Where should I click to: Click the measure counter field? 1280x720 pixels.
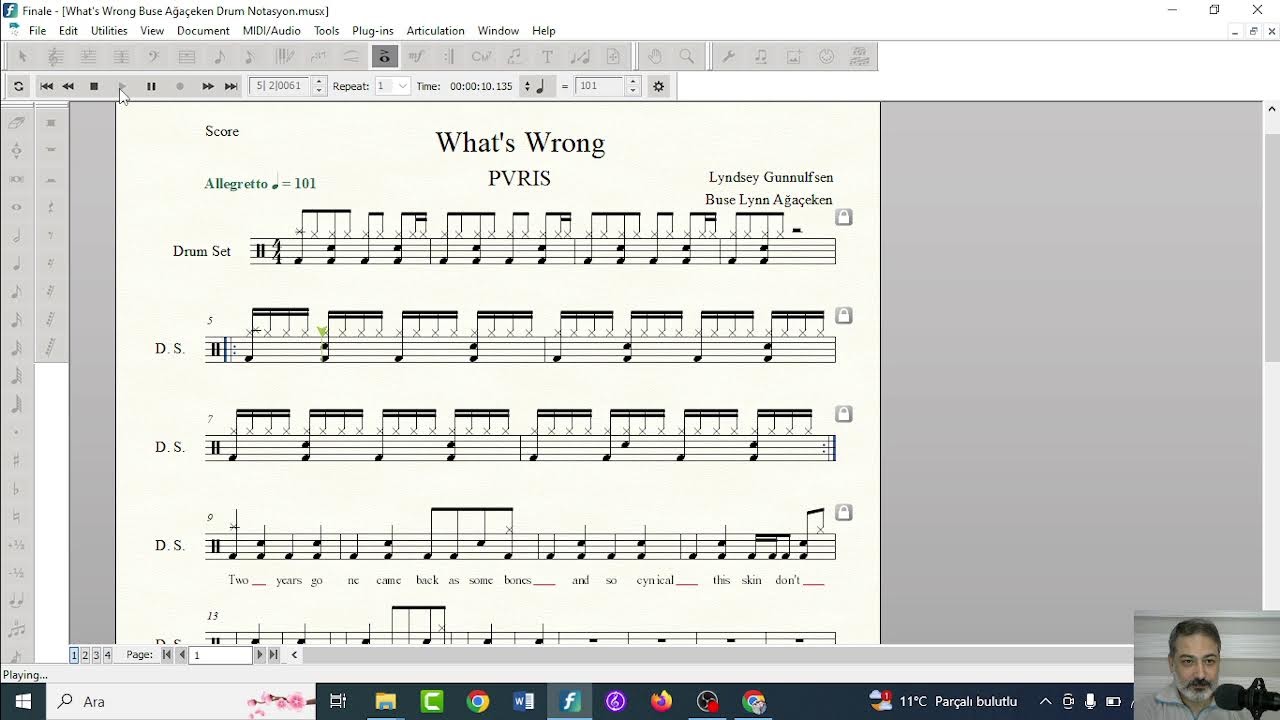(x=280, y=86)
